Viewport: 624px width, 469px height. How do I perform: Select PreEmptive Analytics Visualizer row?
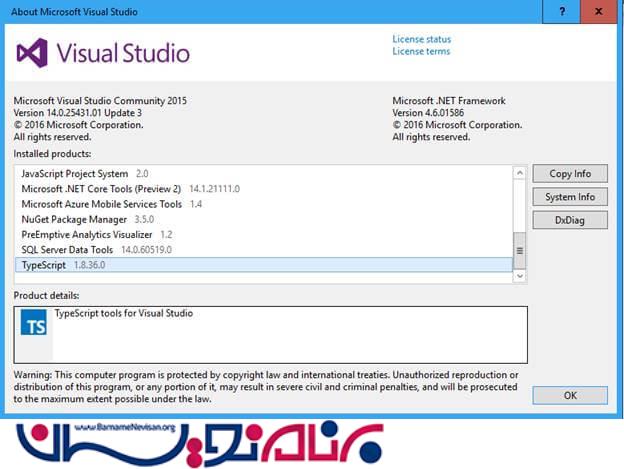pyautogui.click(x=264, y=235)
